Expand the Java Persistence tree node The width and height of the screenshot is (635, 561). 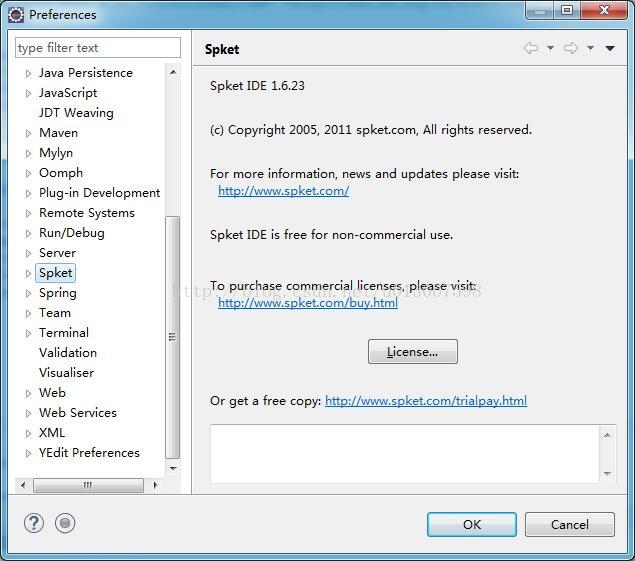point(28,73)
